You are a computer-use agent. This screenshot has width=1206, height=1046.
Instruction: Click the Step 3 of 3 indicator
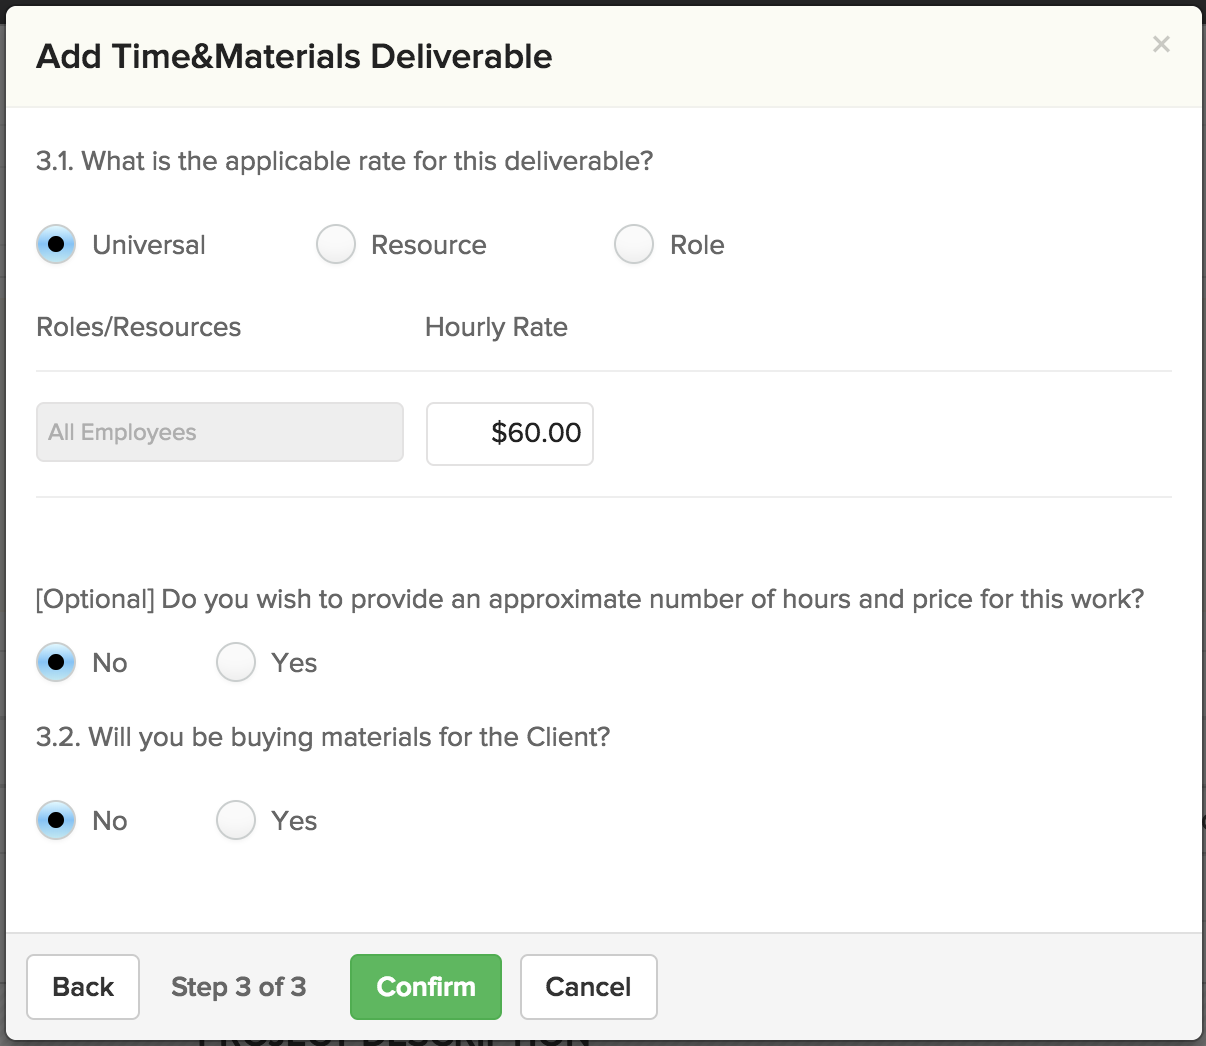[239, 987]
